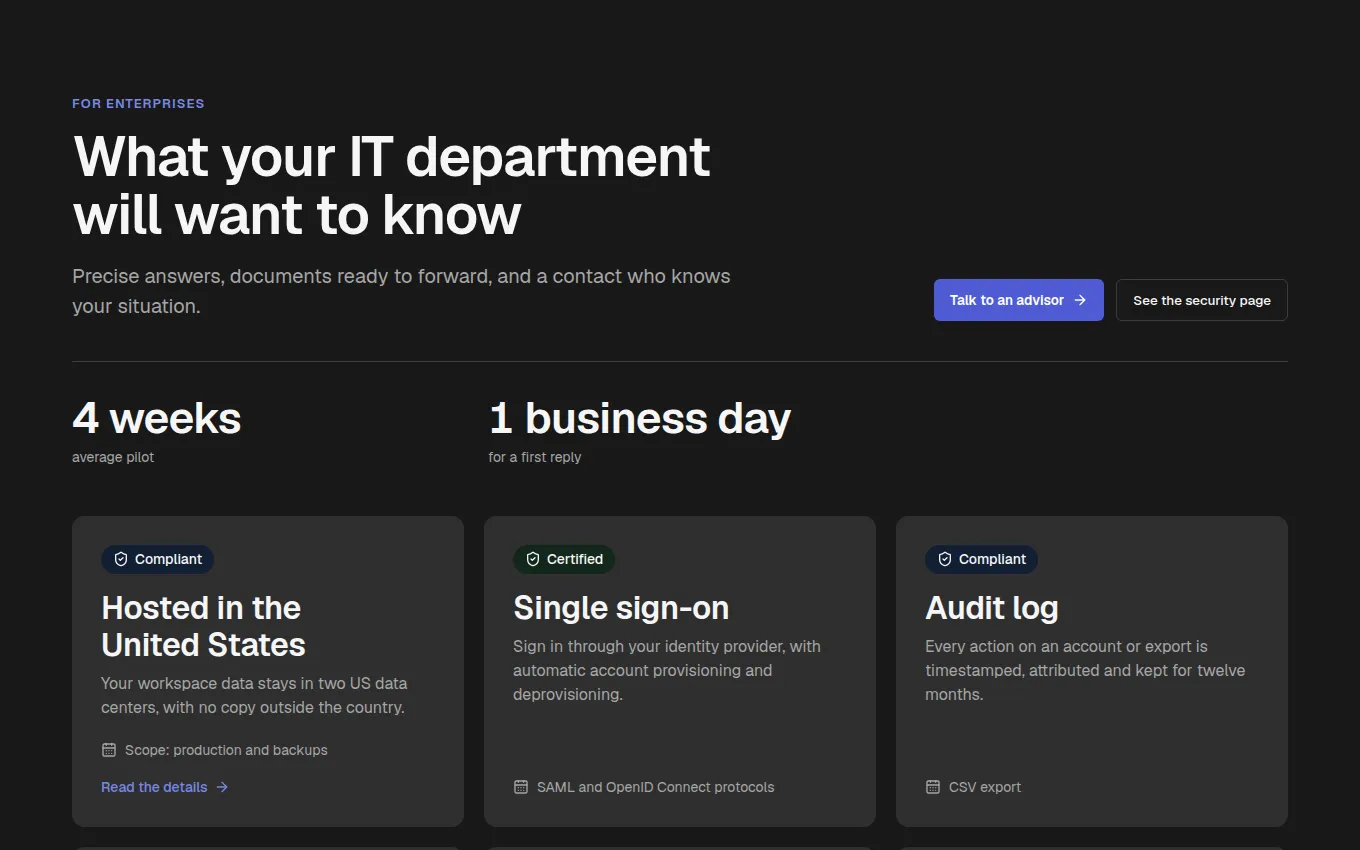
Task: Click the calendar icon beside Scope: production and backups
Action: click(x=109, y=750)
